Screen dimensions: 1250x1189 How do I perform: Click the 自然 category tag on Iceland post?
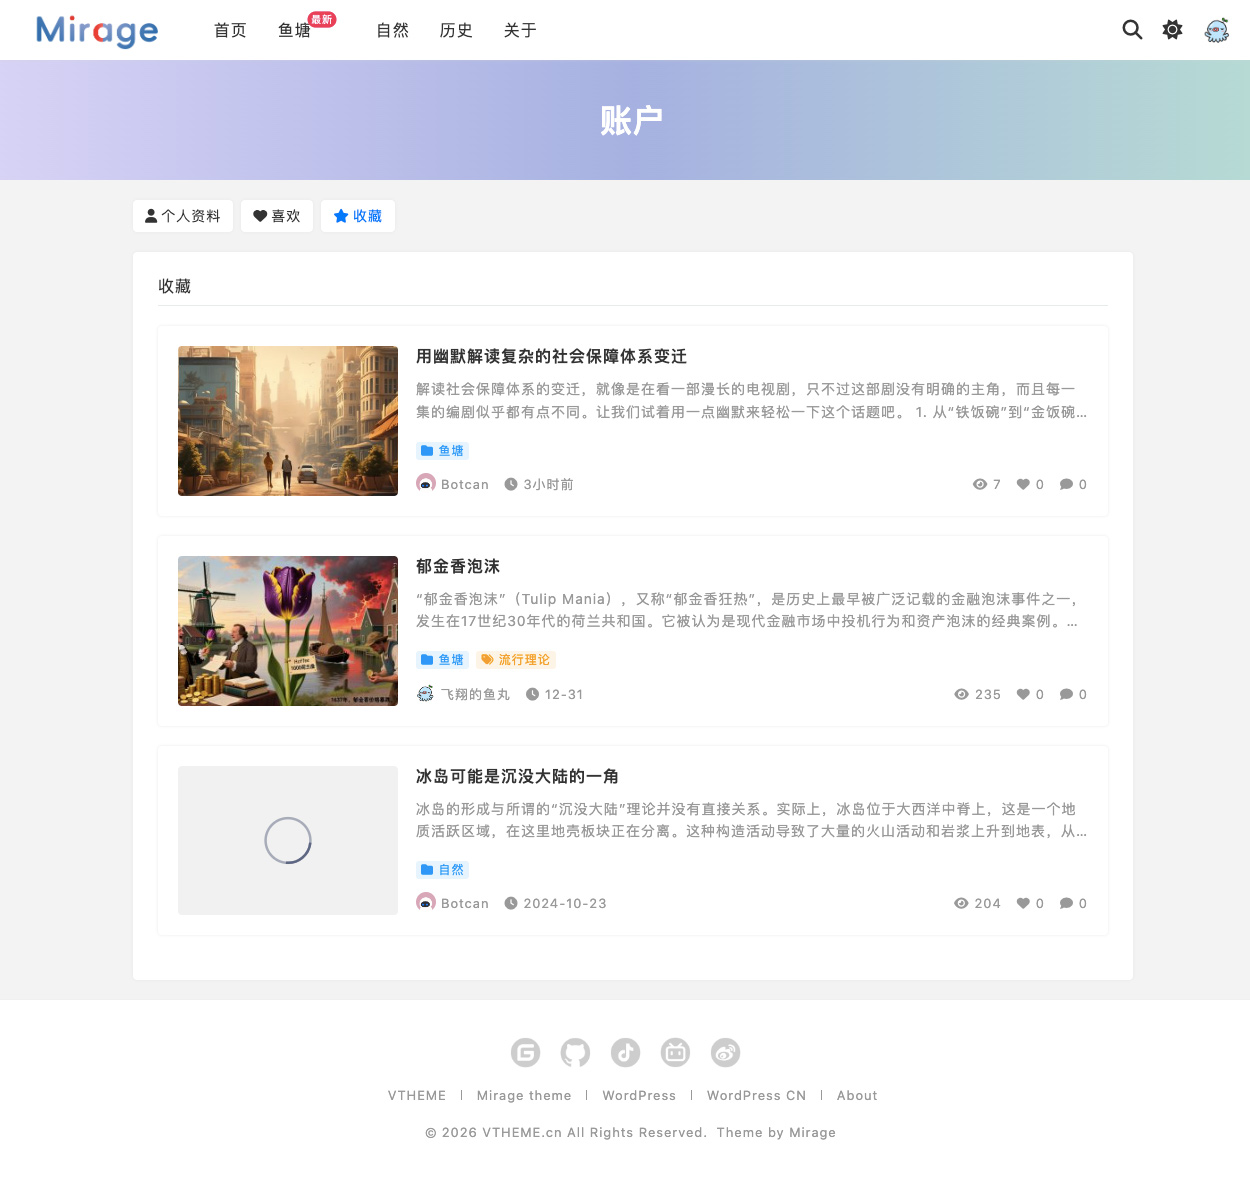coord(443,870)
